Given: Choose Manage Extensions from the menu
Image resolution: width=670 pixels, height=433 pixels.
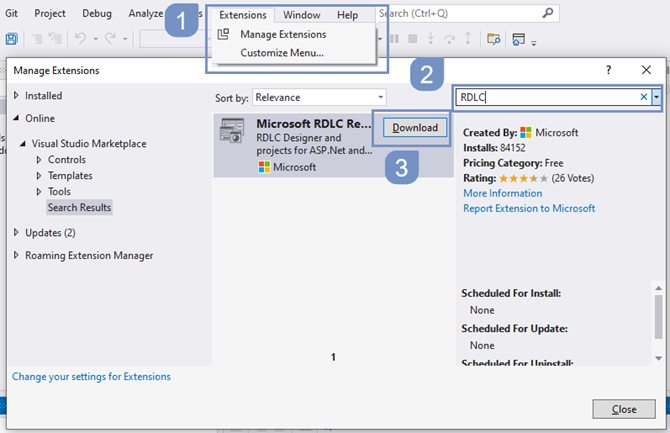Looking at the screenshot, I should coord(283,34).
